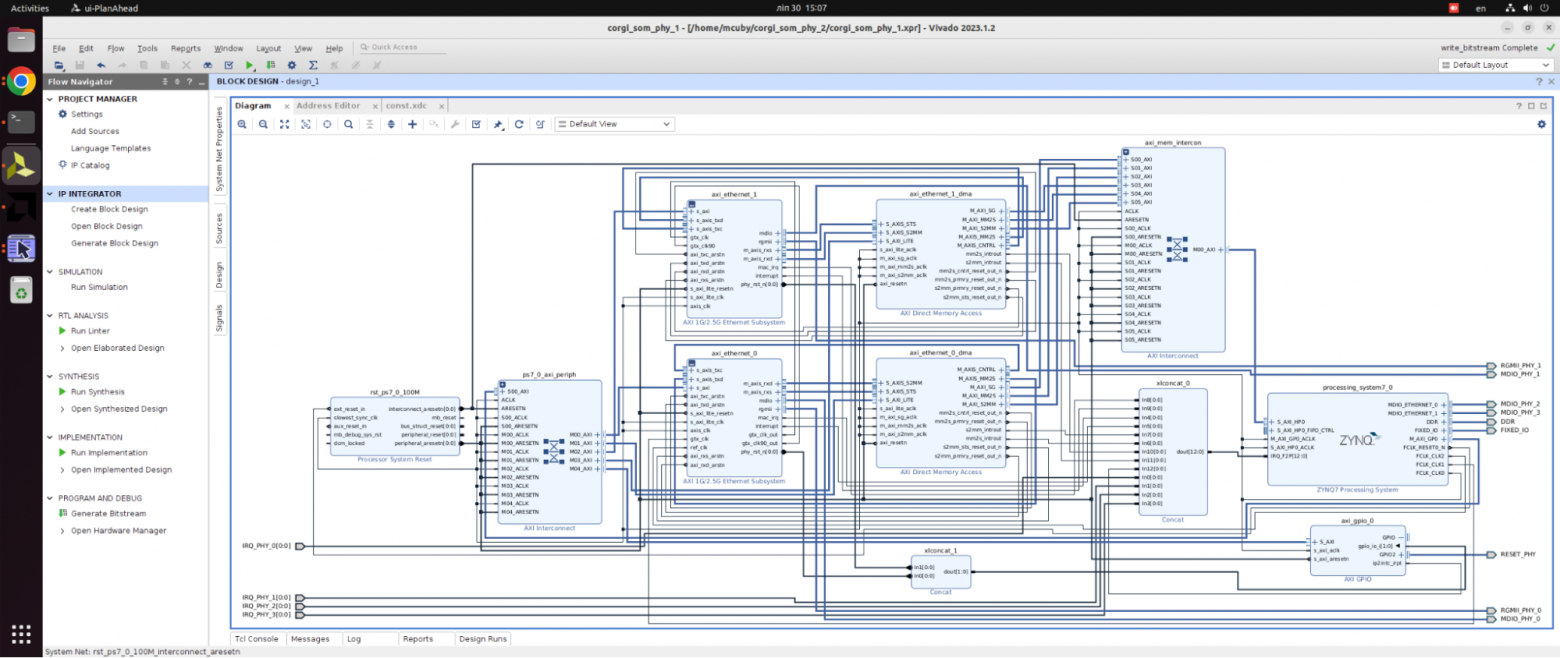Collapse the PROJECT MANAGER section
The width and height of the screenshot is (1560, 658).
[51, 99]
